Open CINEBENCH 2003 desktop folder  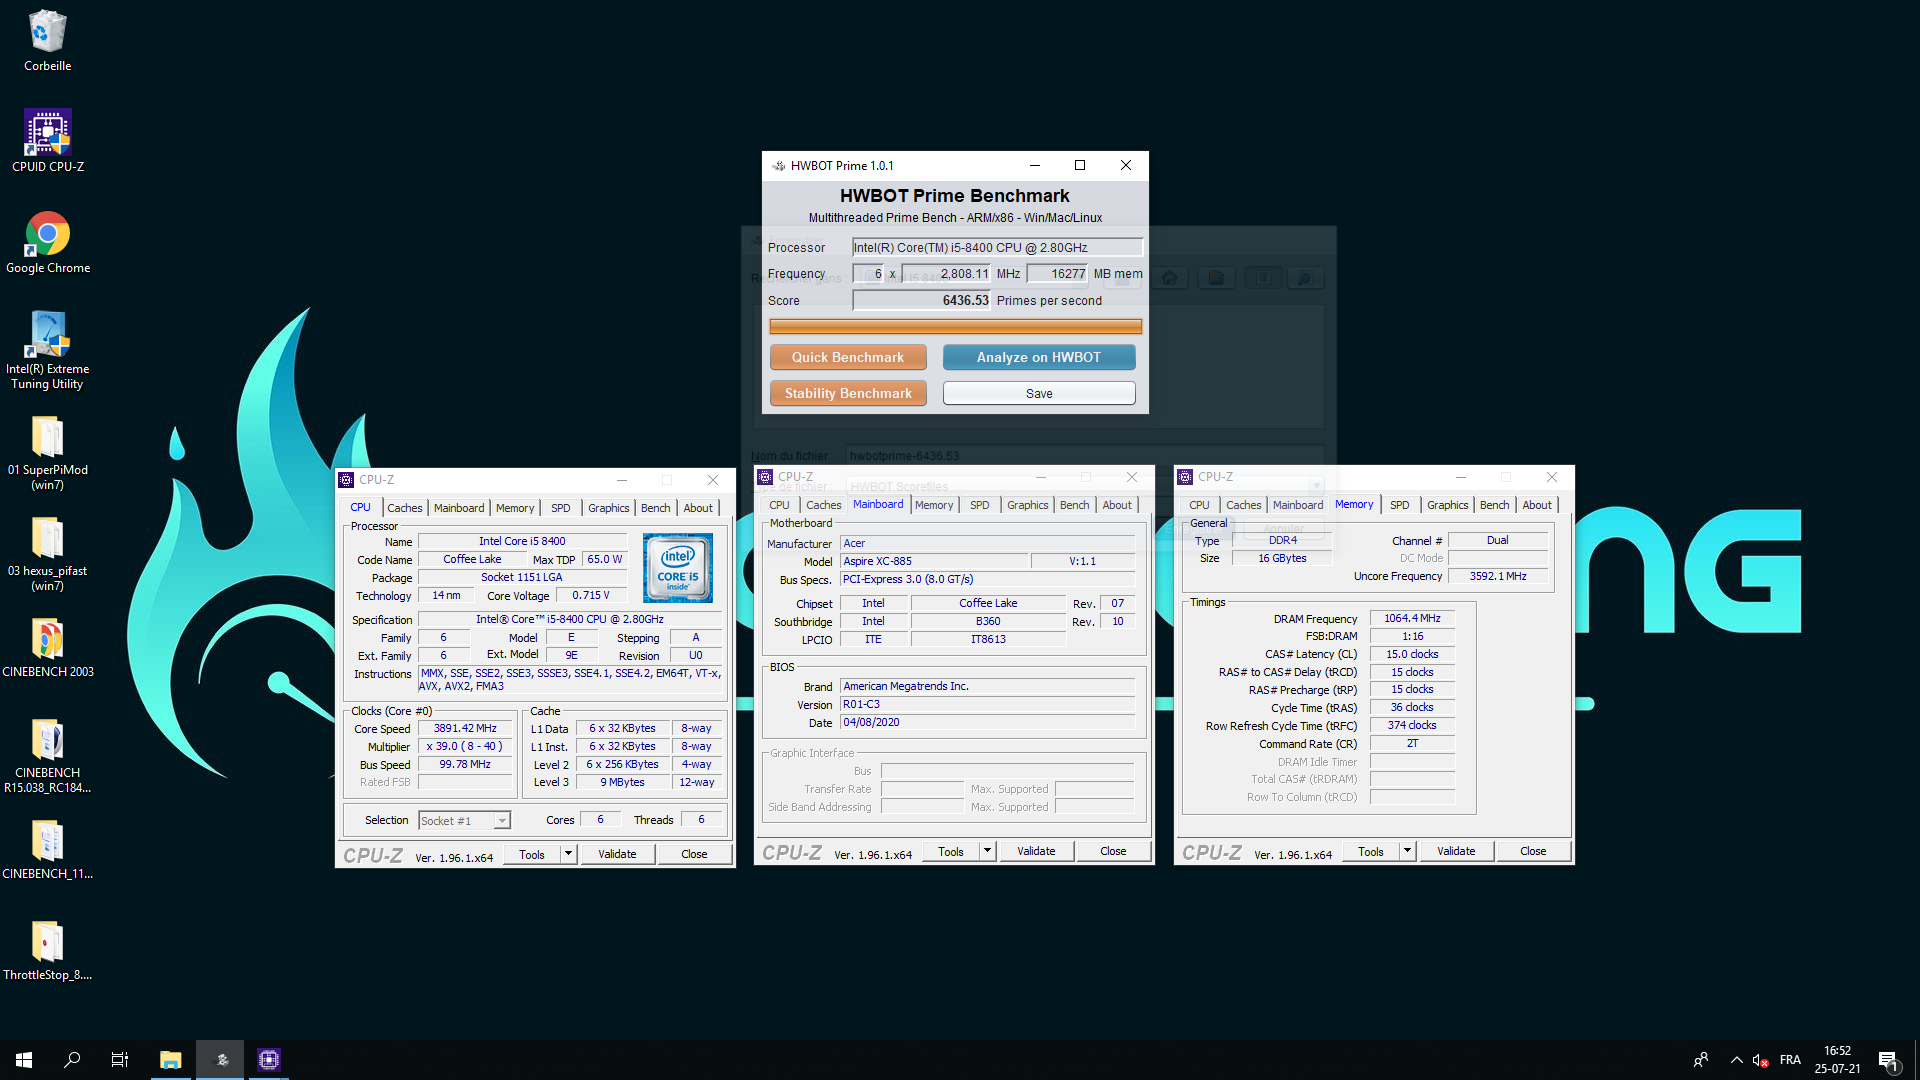pyautogui.click(x=47, y=648)
